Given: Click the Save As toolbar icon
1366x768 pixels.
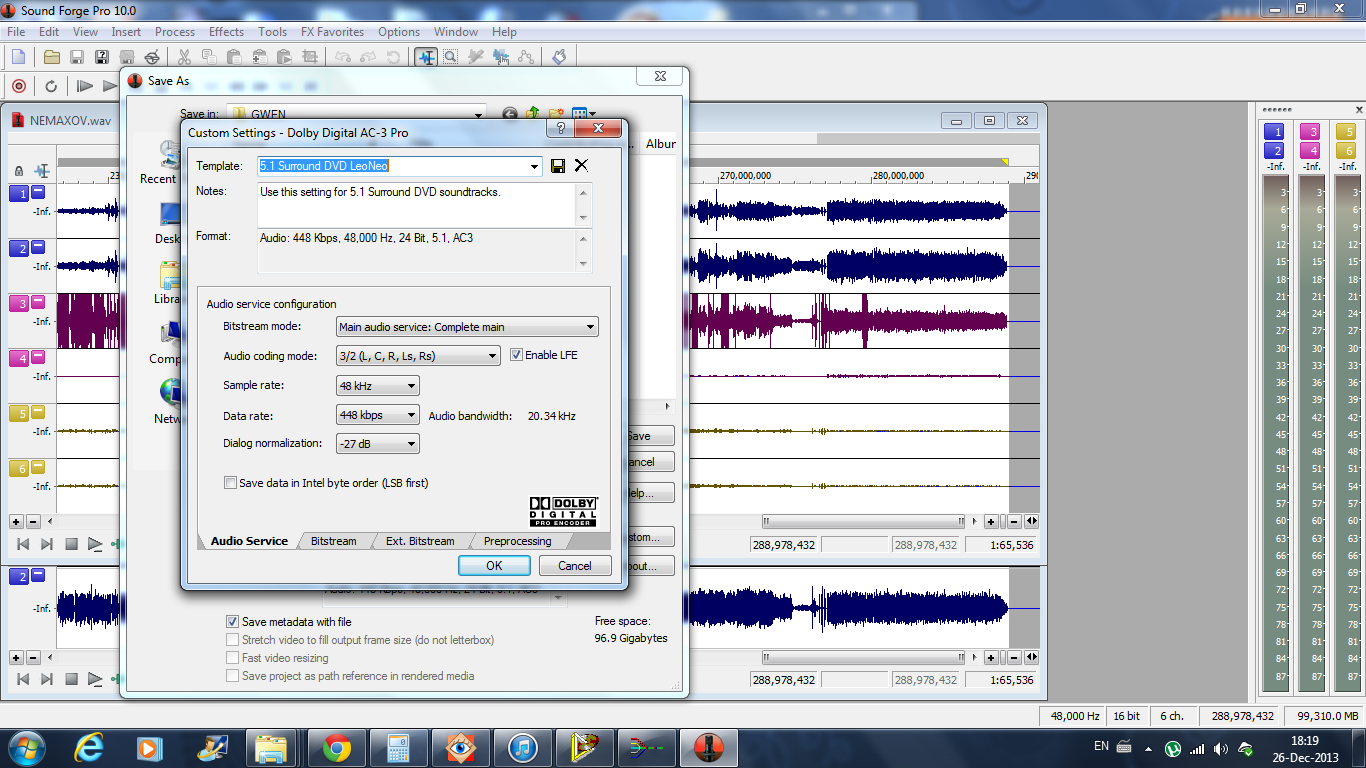Looking at the screenshot, I should coord(102,57).
